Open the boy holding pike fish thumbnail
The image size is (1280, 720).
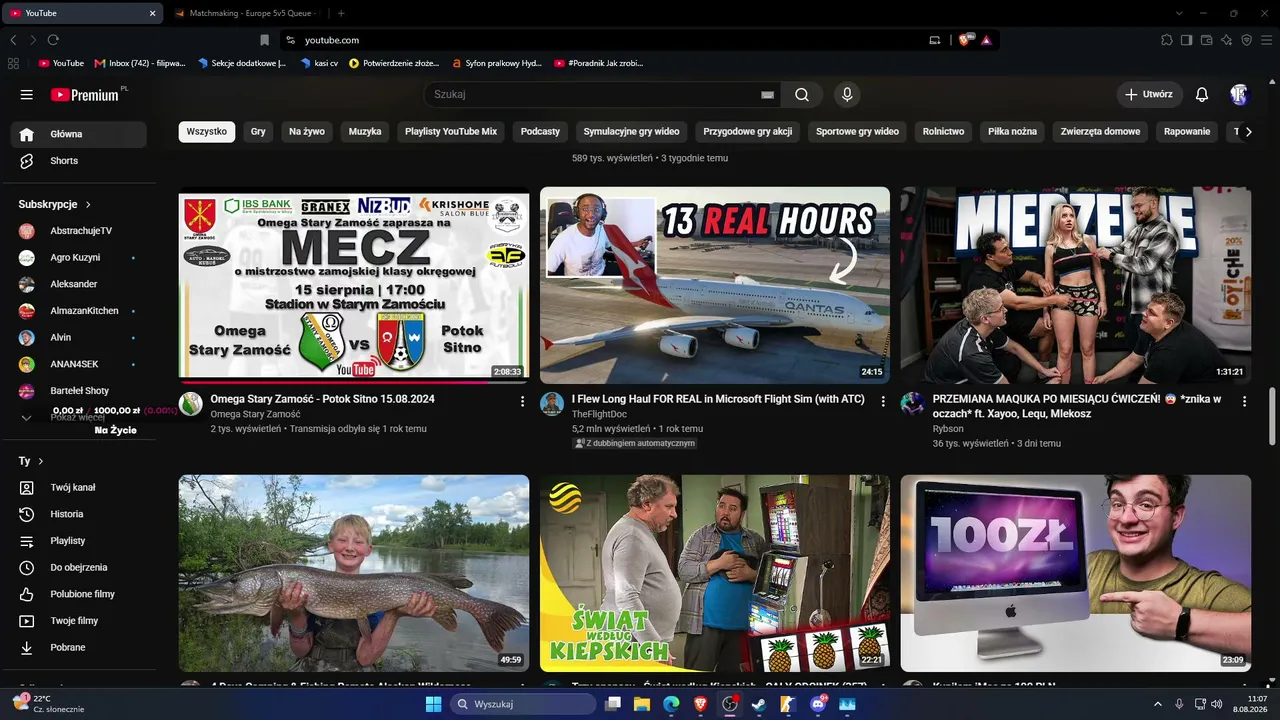[354, 573]
